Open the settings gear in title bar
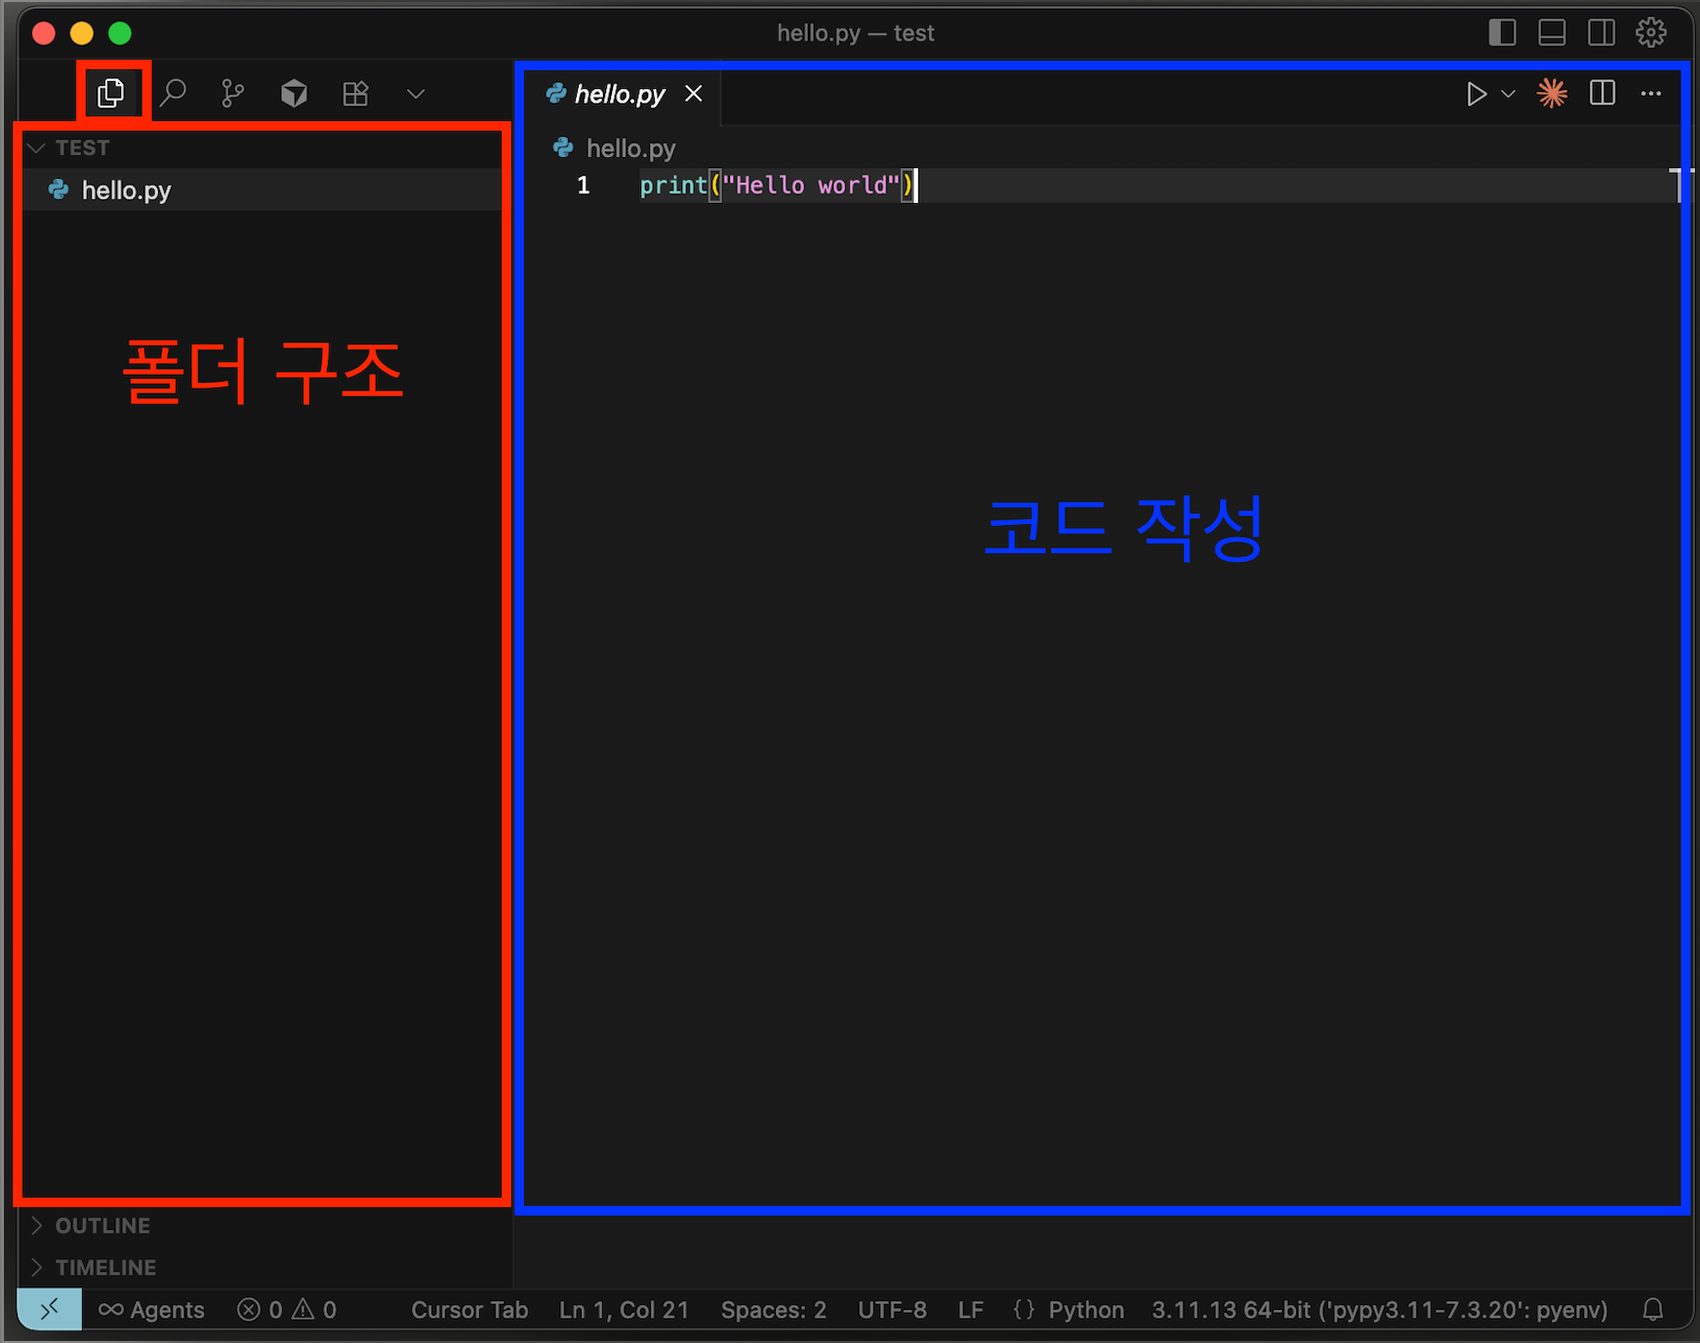This screenshot has height=1343, width=1700. (1651, 33)
